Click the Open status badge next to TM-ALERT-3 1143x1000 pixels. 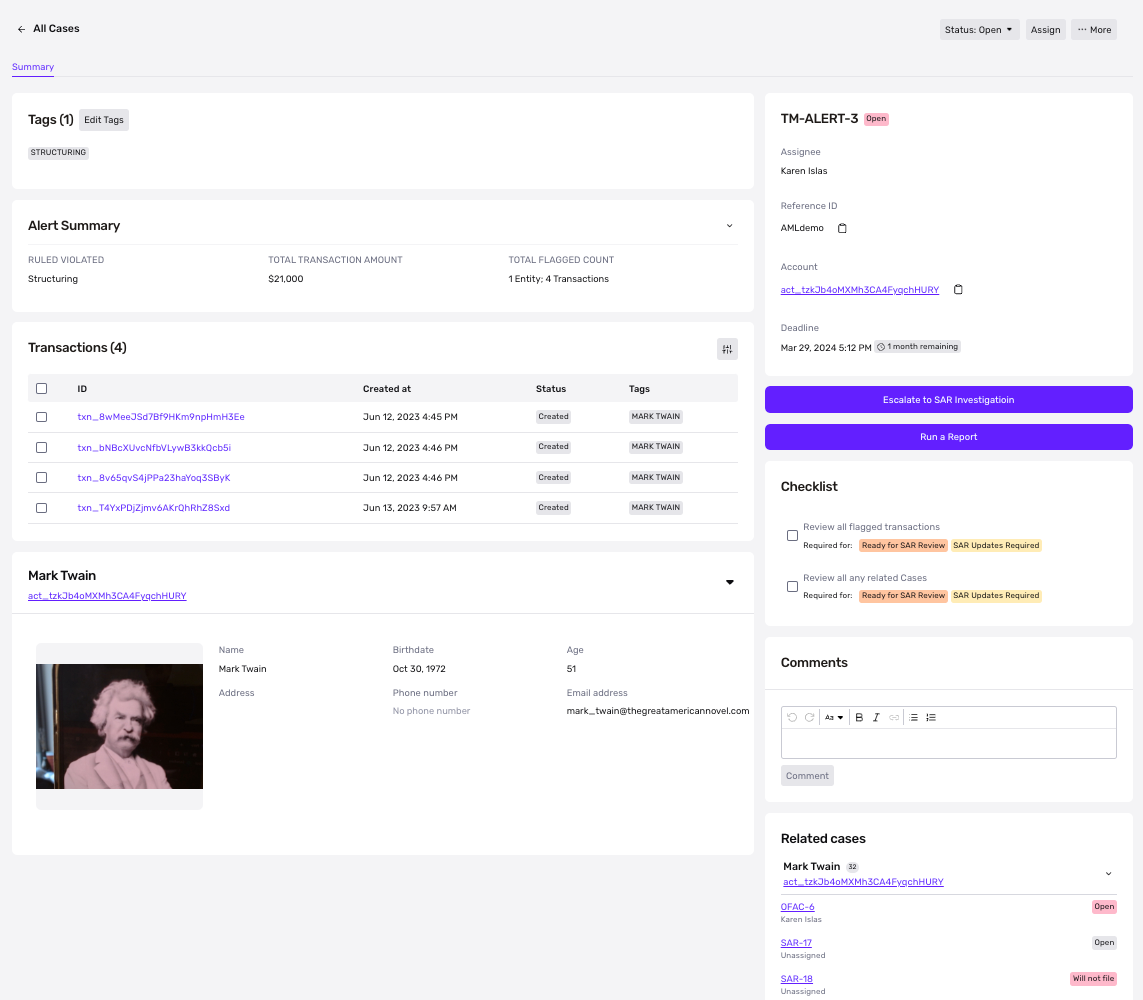click(876, 119)
